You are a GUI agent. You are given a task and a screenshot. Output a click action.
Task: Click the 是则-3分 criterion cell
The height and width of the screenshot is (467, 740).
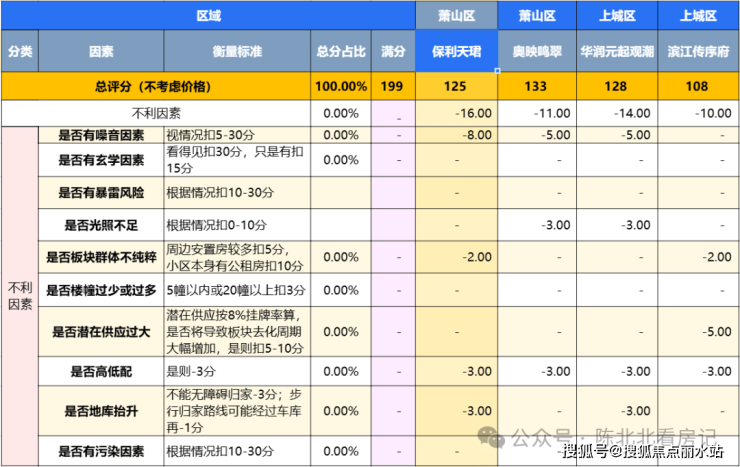click(237, 372)
